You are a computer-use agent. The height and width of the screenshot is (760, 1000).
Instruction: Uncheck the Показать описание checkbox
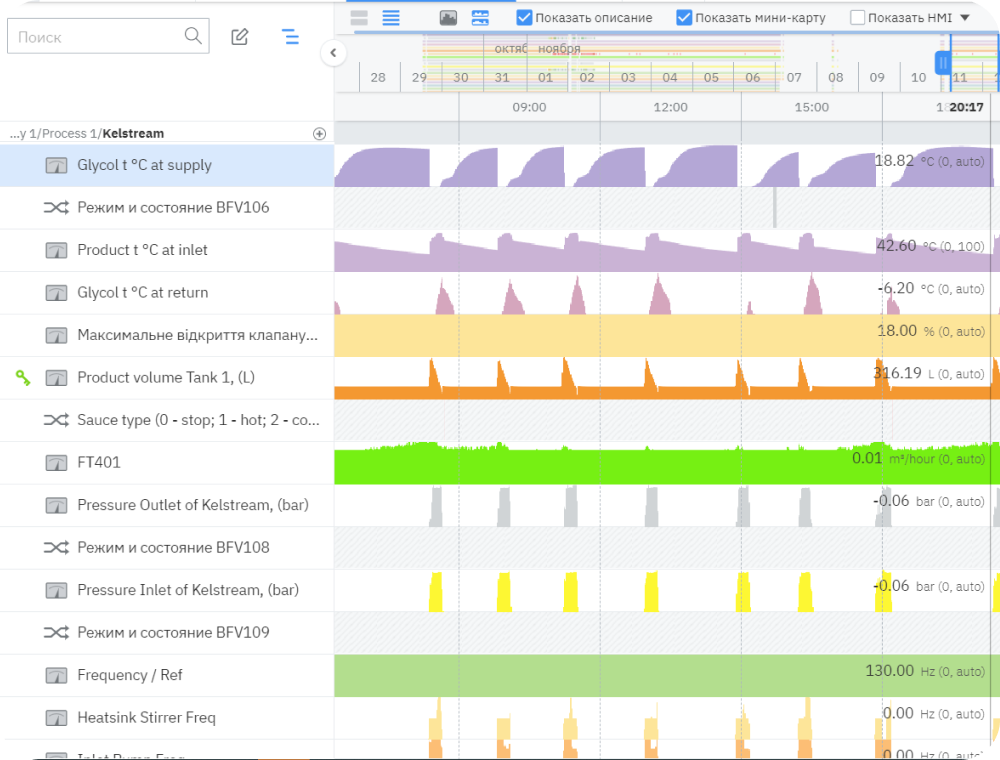click(x=524, y=18)
